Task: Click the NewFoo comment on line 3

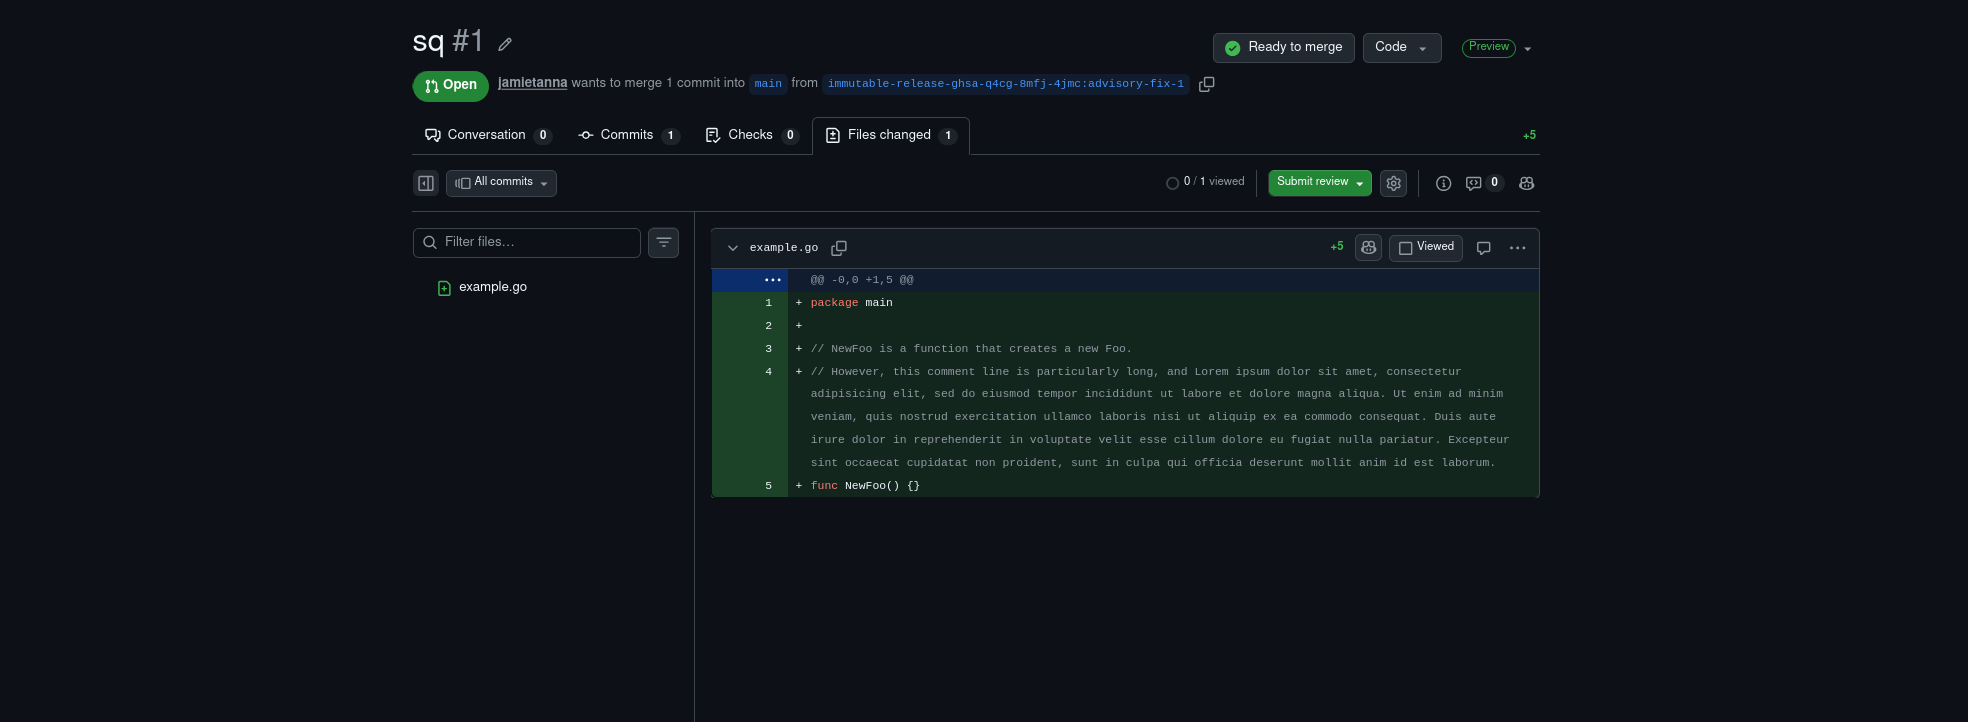Action: point(971,349)
